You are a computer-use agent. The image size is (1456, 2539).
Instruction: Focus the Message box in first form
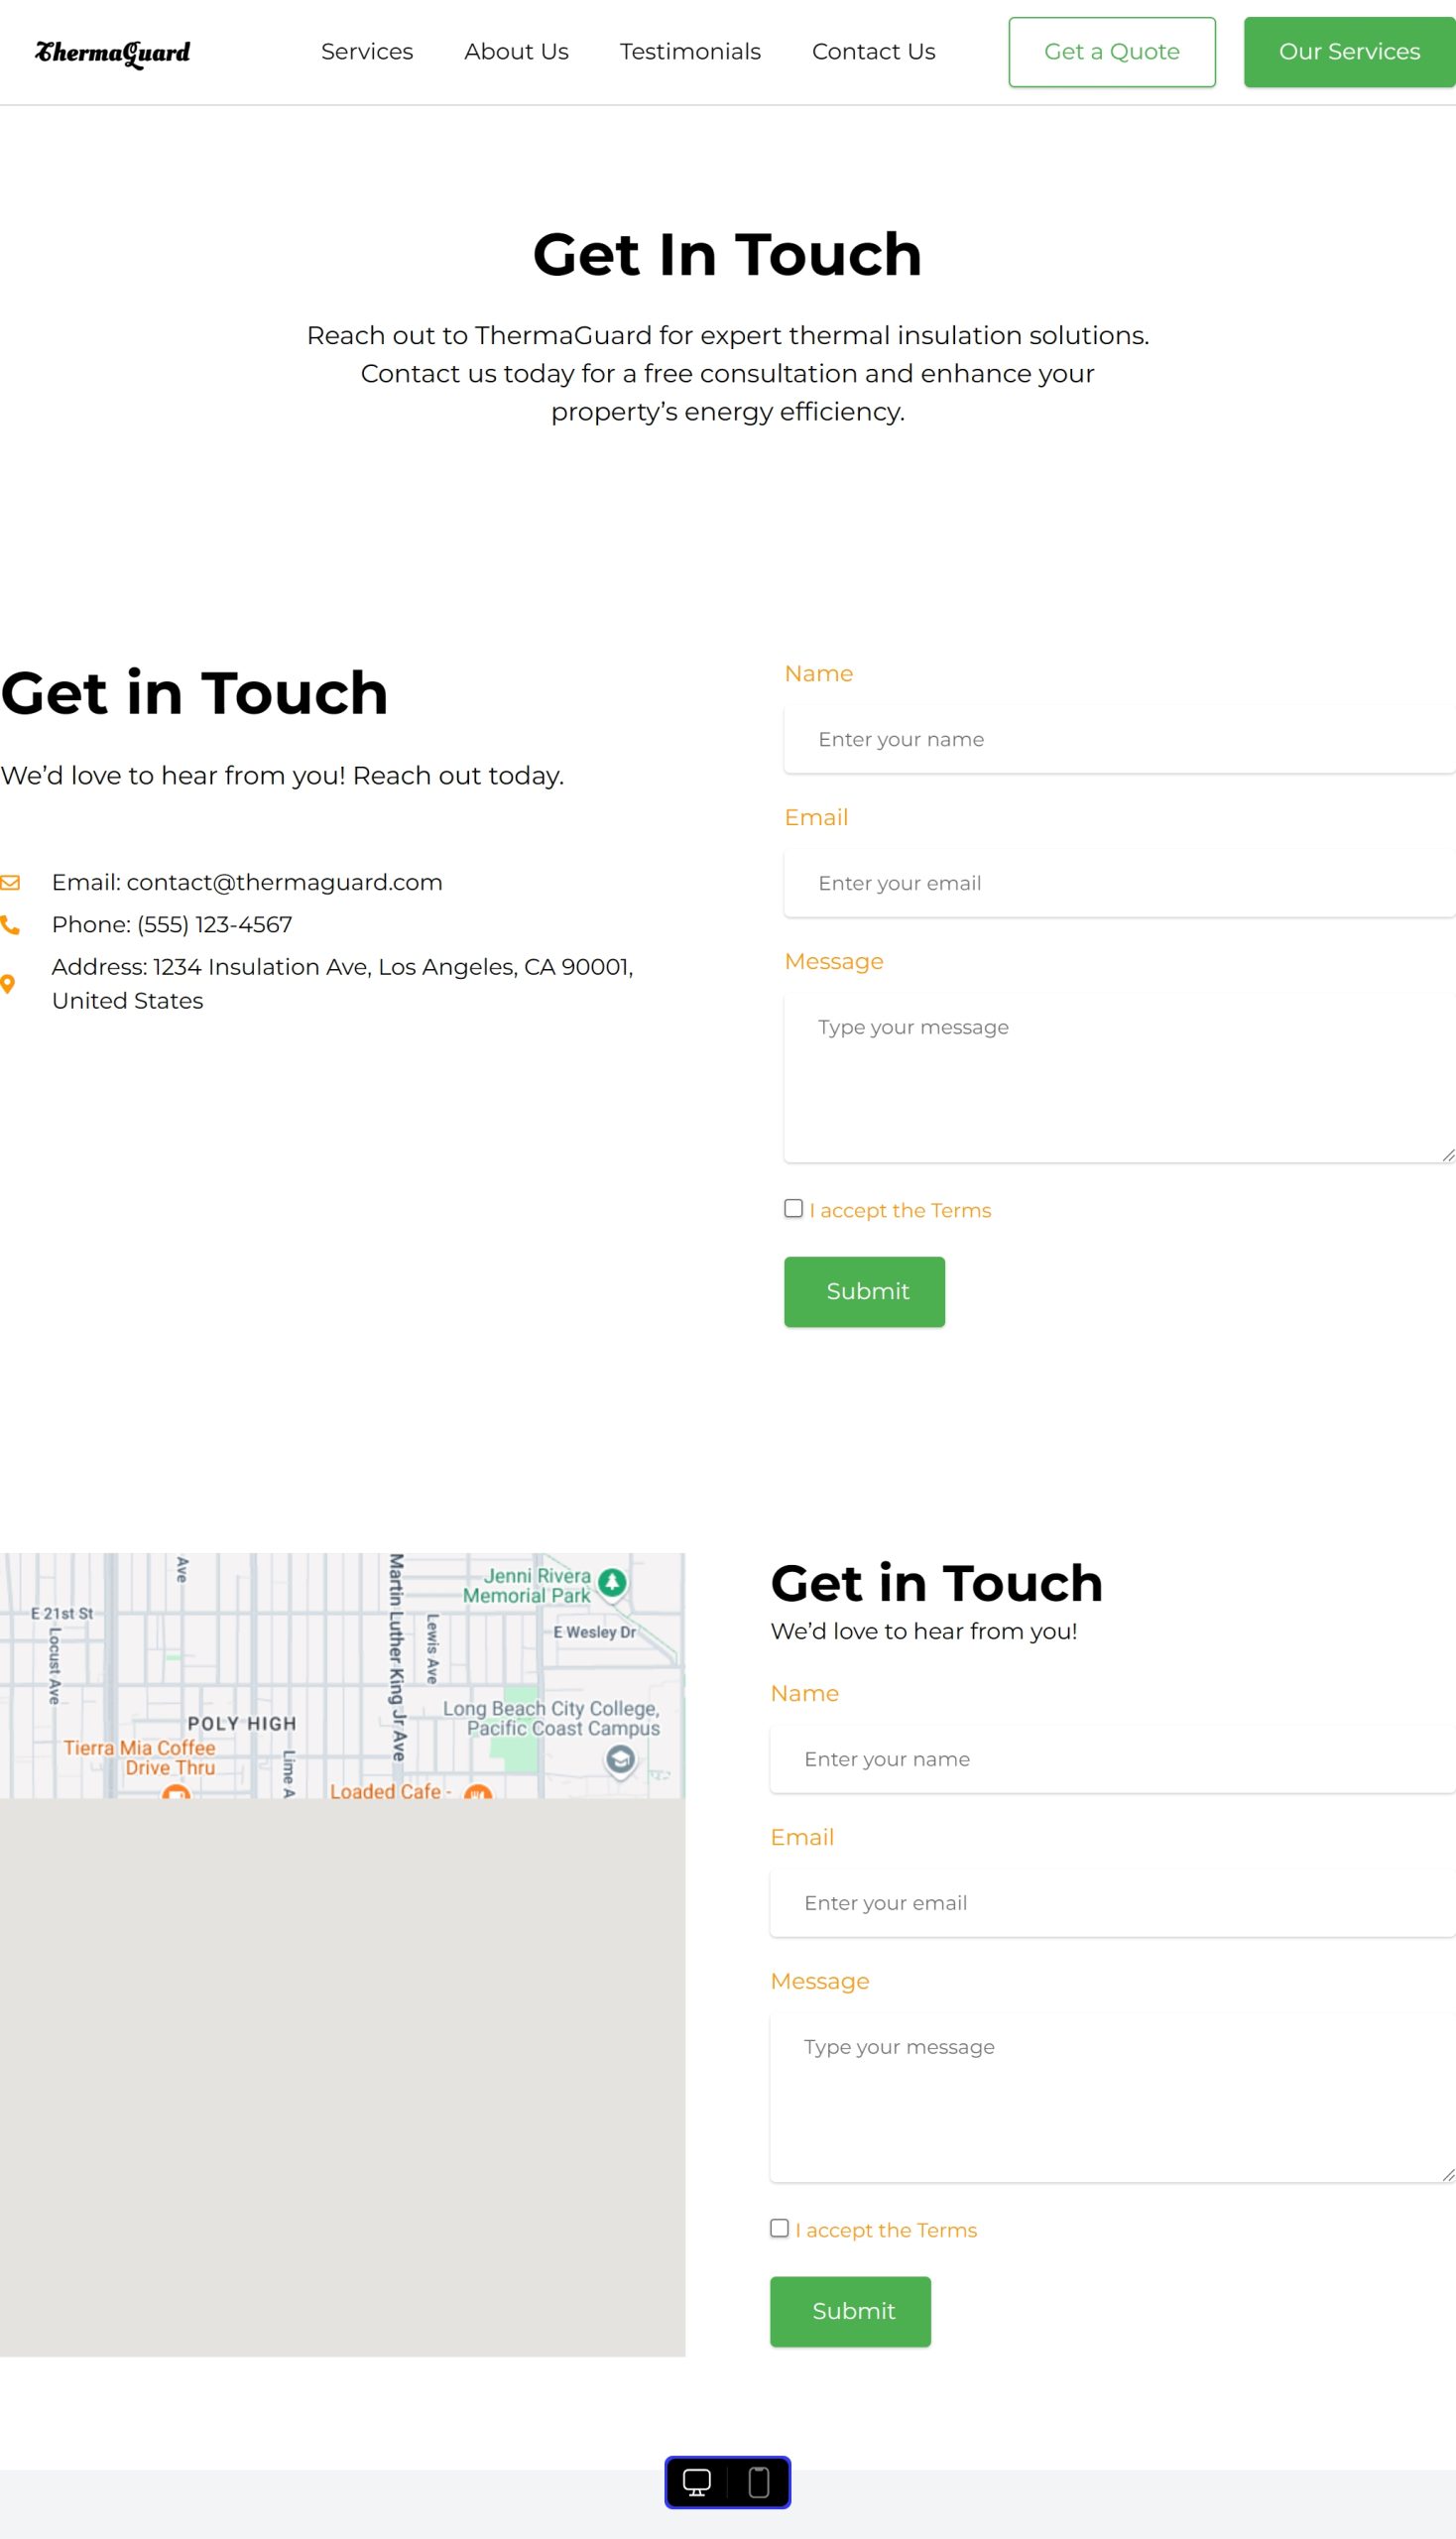coord(1120,1078)
